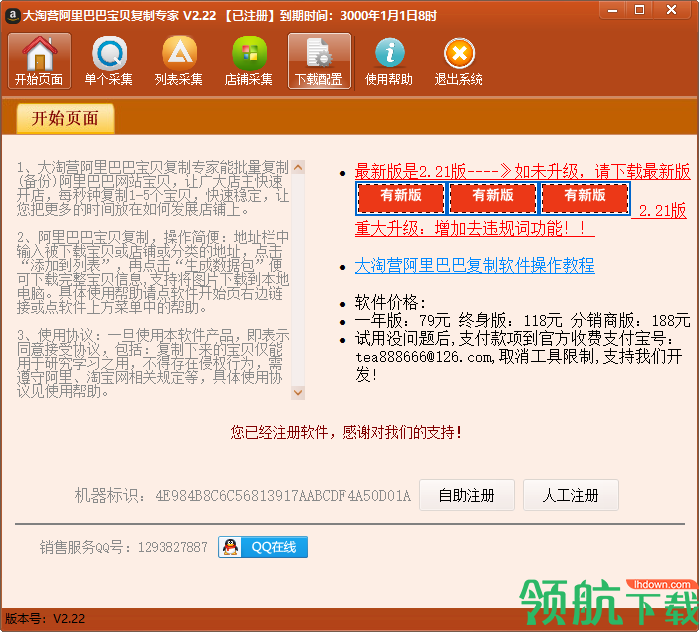
Task: Switch to the 开始页面 tab
Action: (x=65, y=119)
